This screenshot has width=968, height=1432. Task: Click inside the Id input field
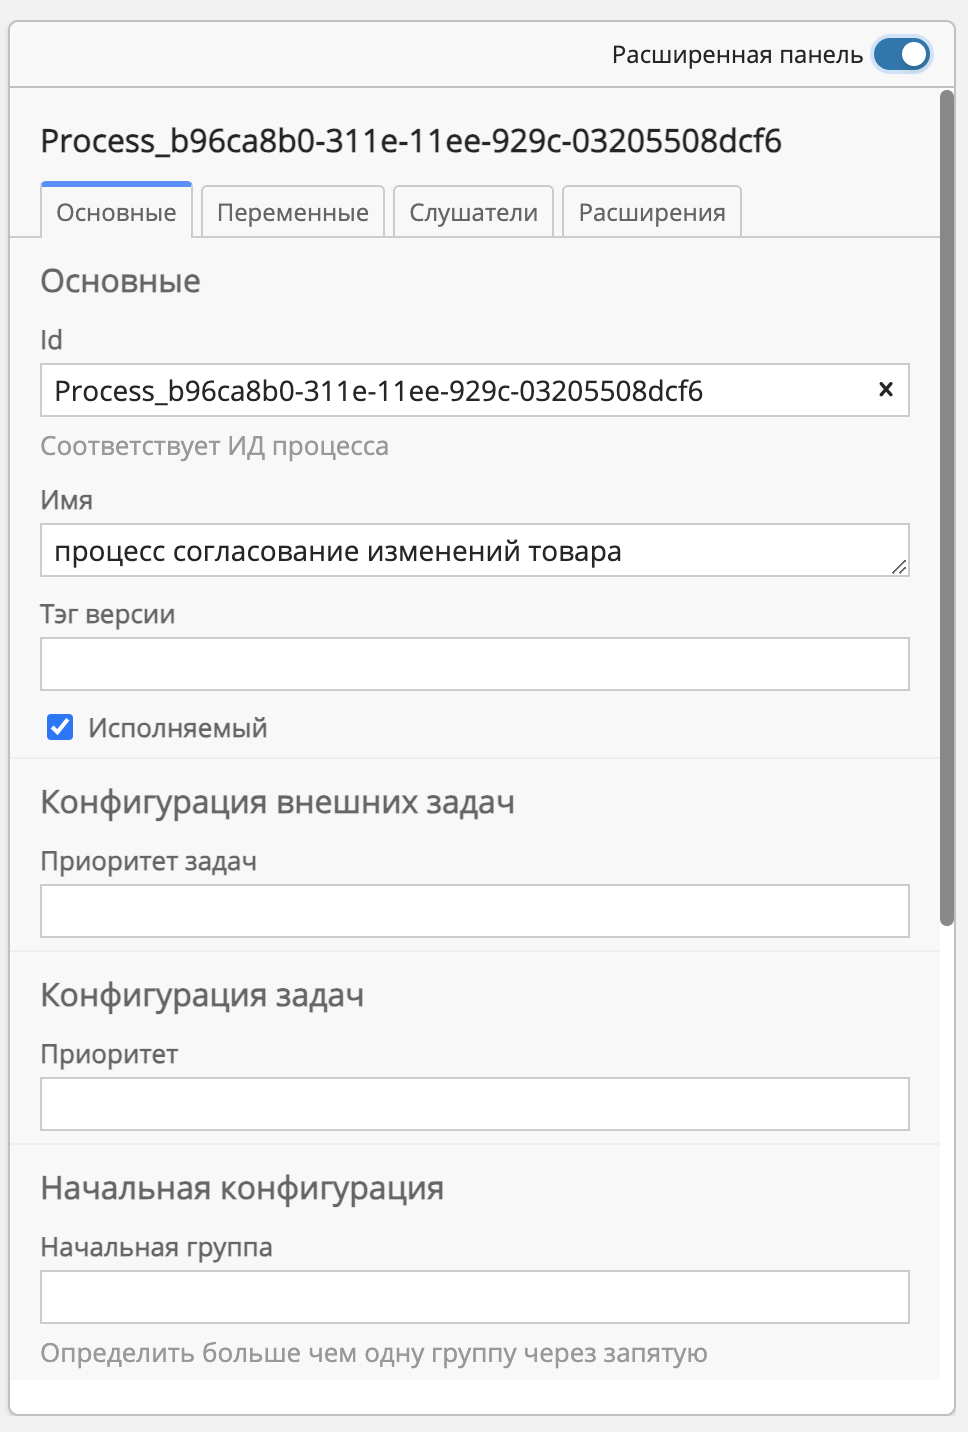pos(400,390)
